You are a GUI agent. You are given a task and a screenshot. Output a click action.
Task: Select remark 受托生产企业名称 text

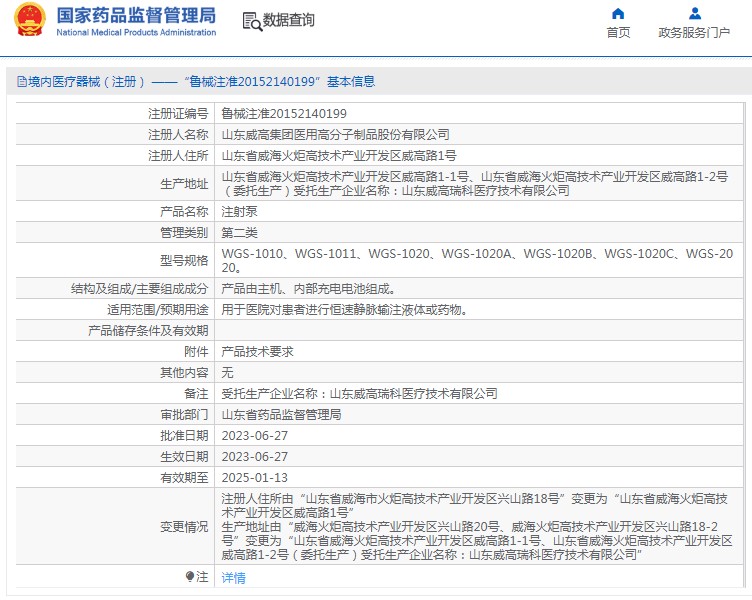click(x=359, y=394)
